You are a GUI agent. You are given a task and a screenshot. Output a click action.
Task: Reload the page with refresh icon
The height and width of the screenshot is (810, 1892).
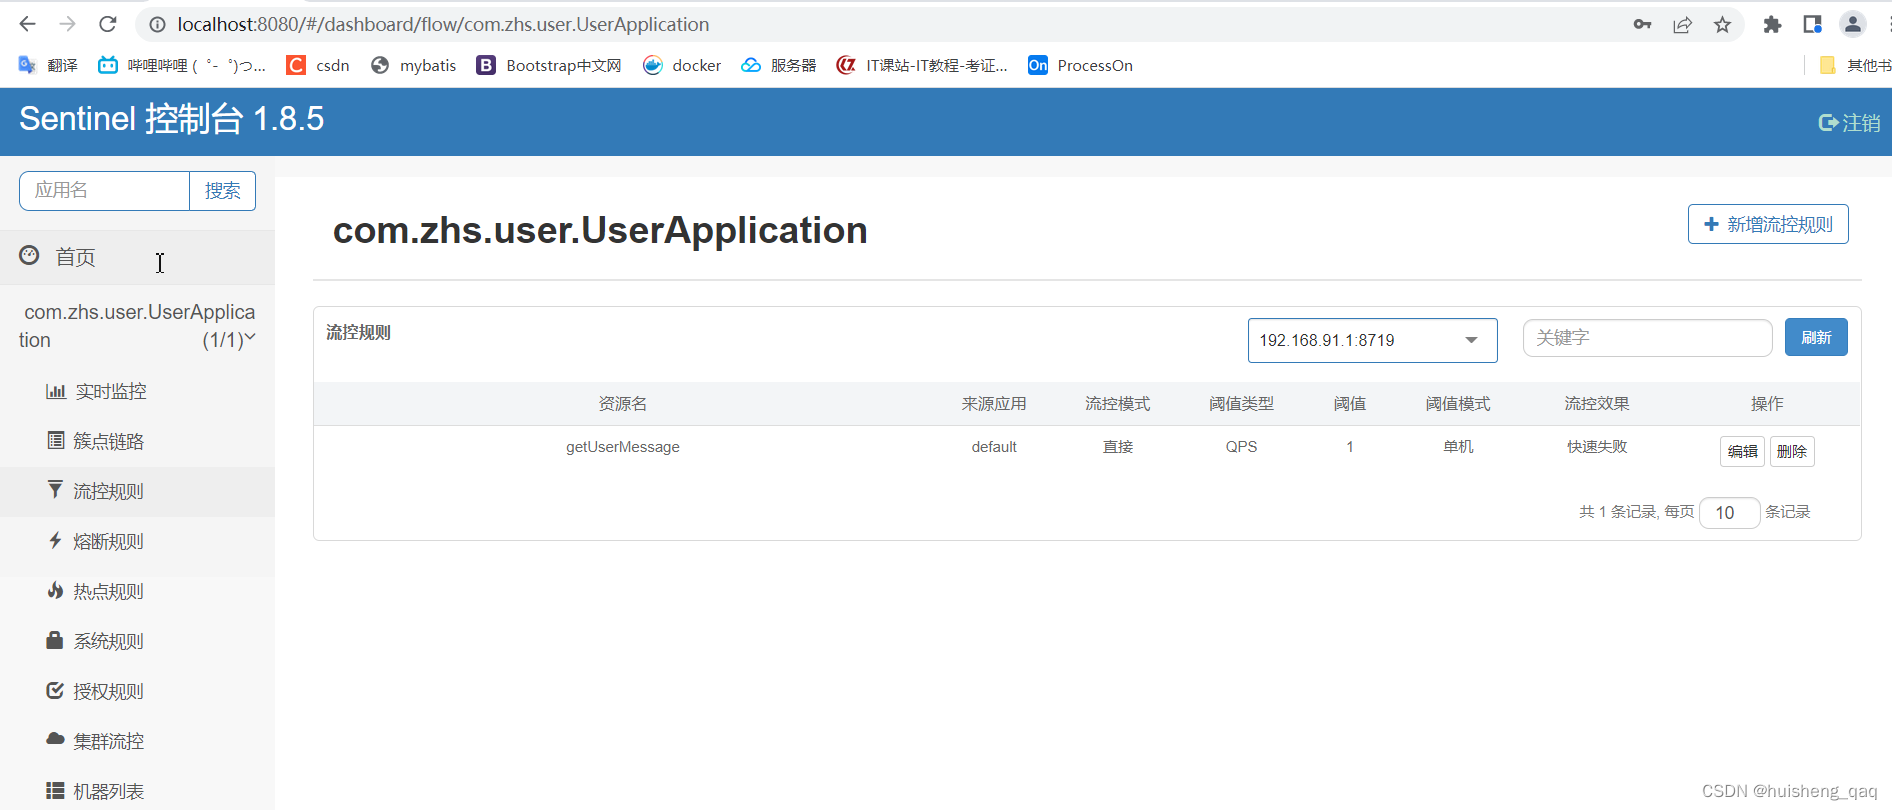coord(108,24)
